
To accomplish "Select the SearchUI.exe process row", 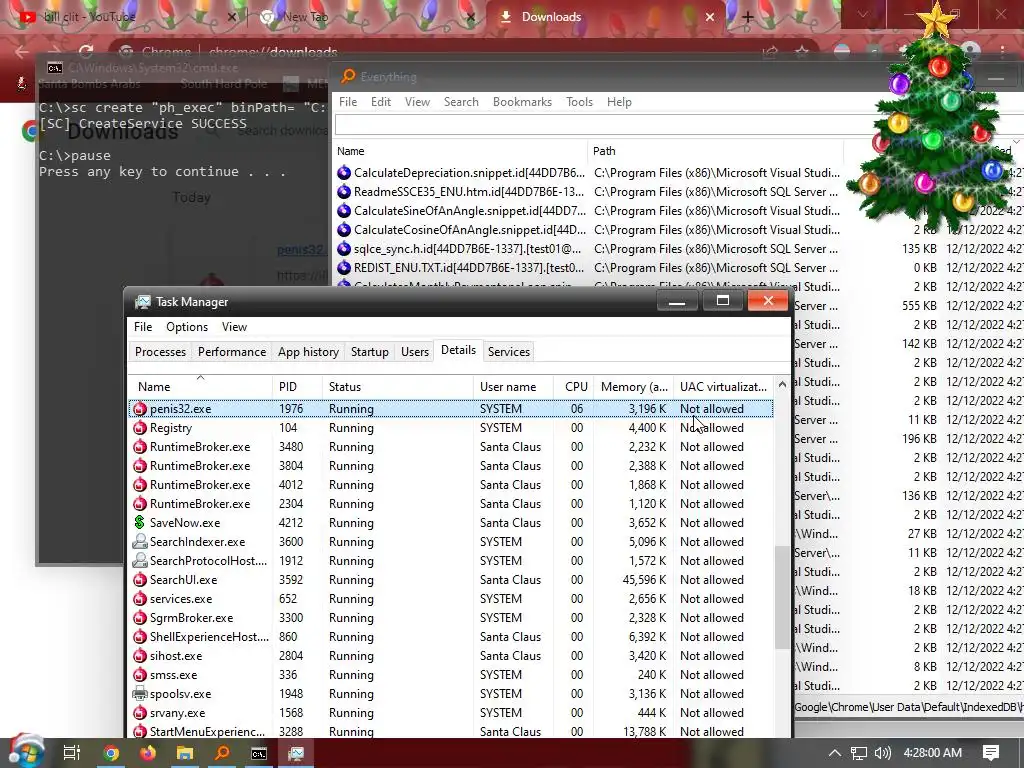I will coord(451,580).
